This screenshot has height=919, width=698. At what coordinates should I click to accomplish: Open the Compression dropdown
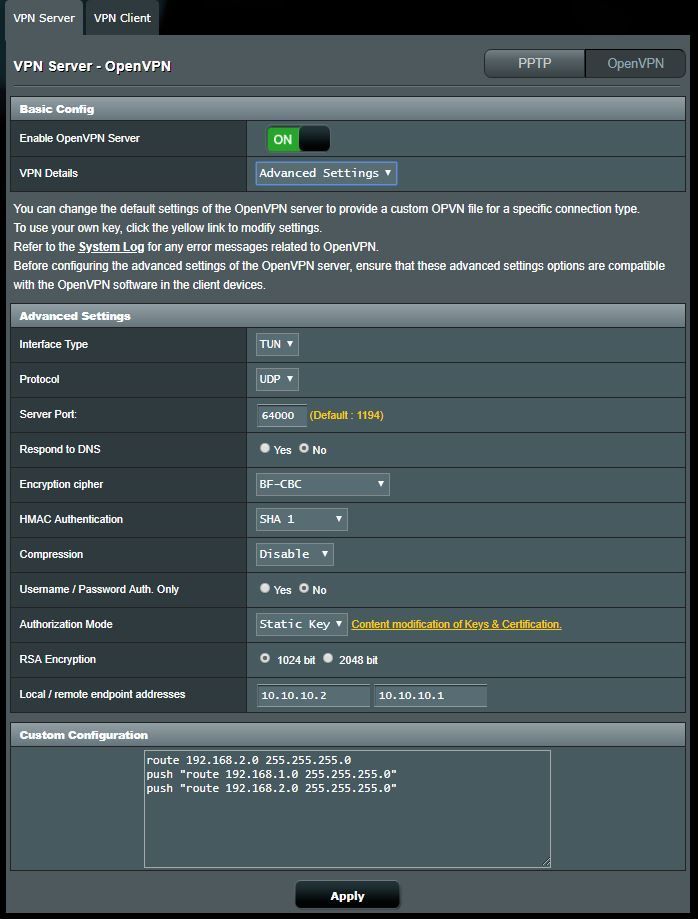(295, 554)
